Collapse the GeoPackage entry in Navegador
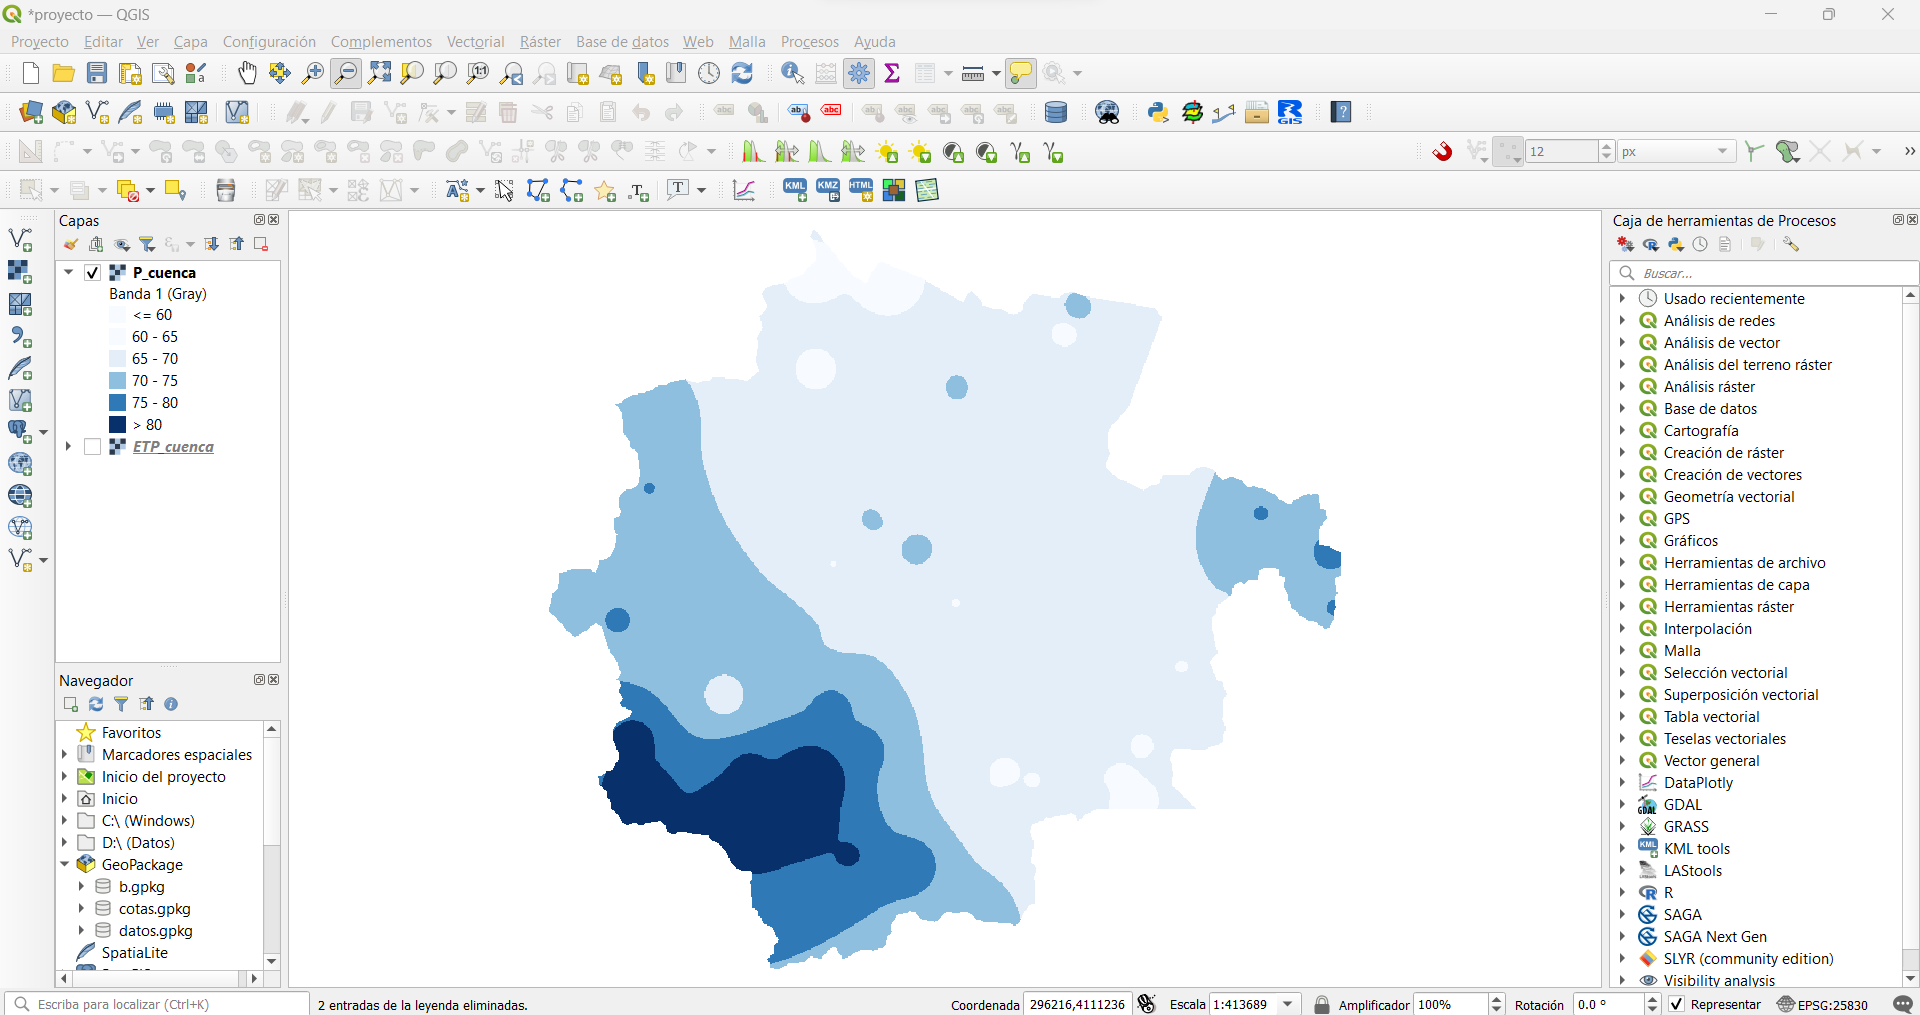 click(64, 864)
